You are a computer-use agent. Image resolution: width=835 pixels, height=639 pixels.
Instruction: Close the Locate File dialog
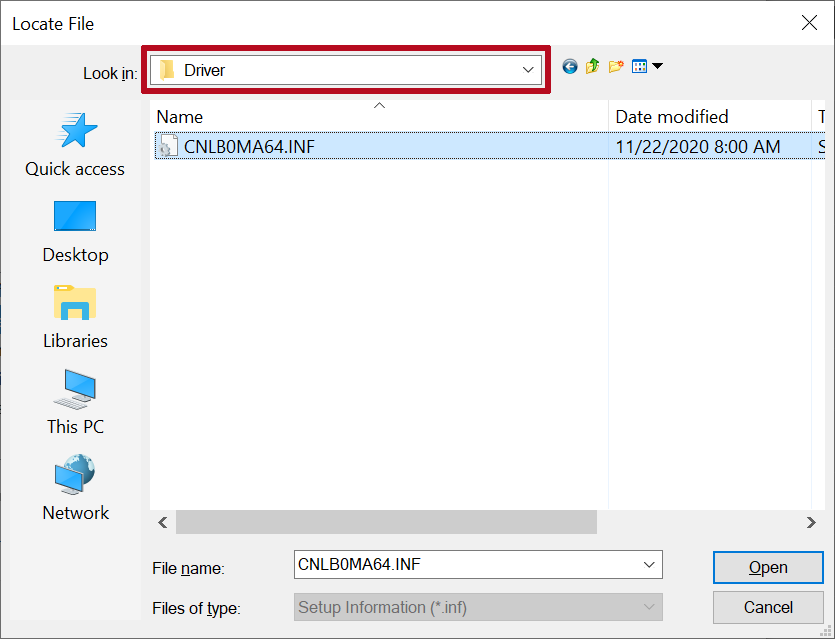pos(809,23)
